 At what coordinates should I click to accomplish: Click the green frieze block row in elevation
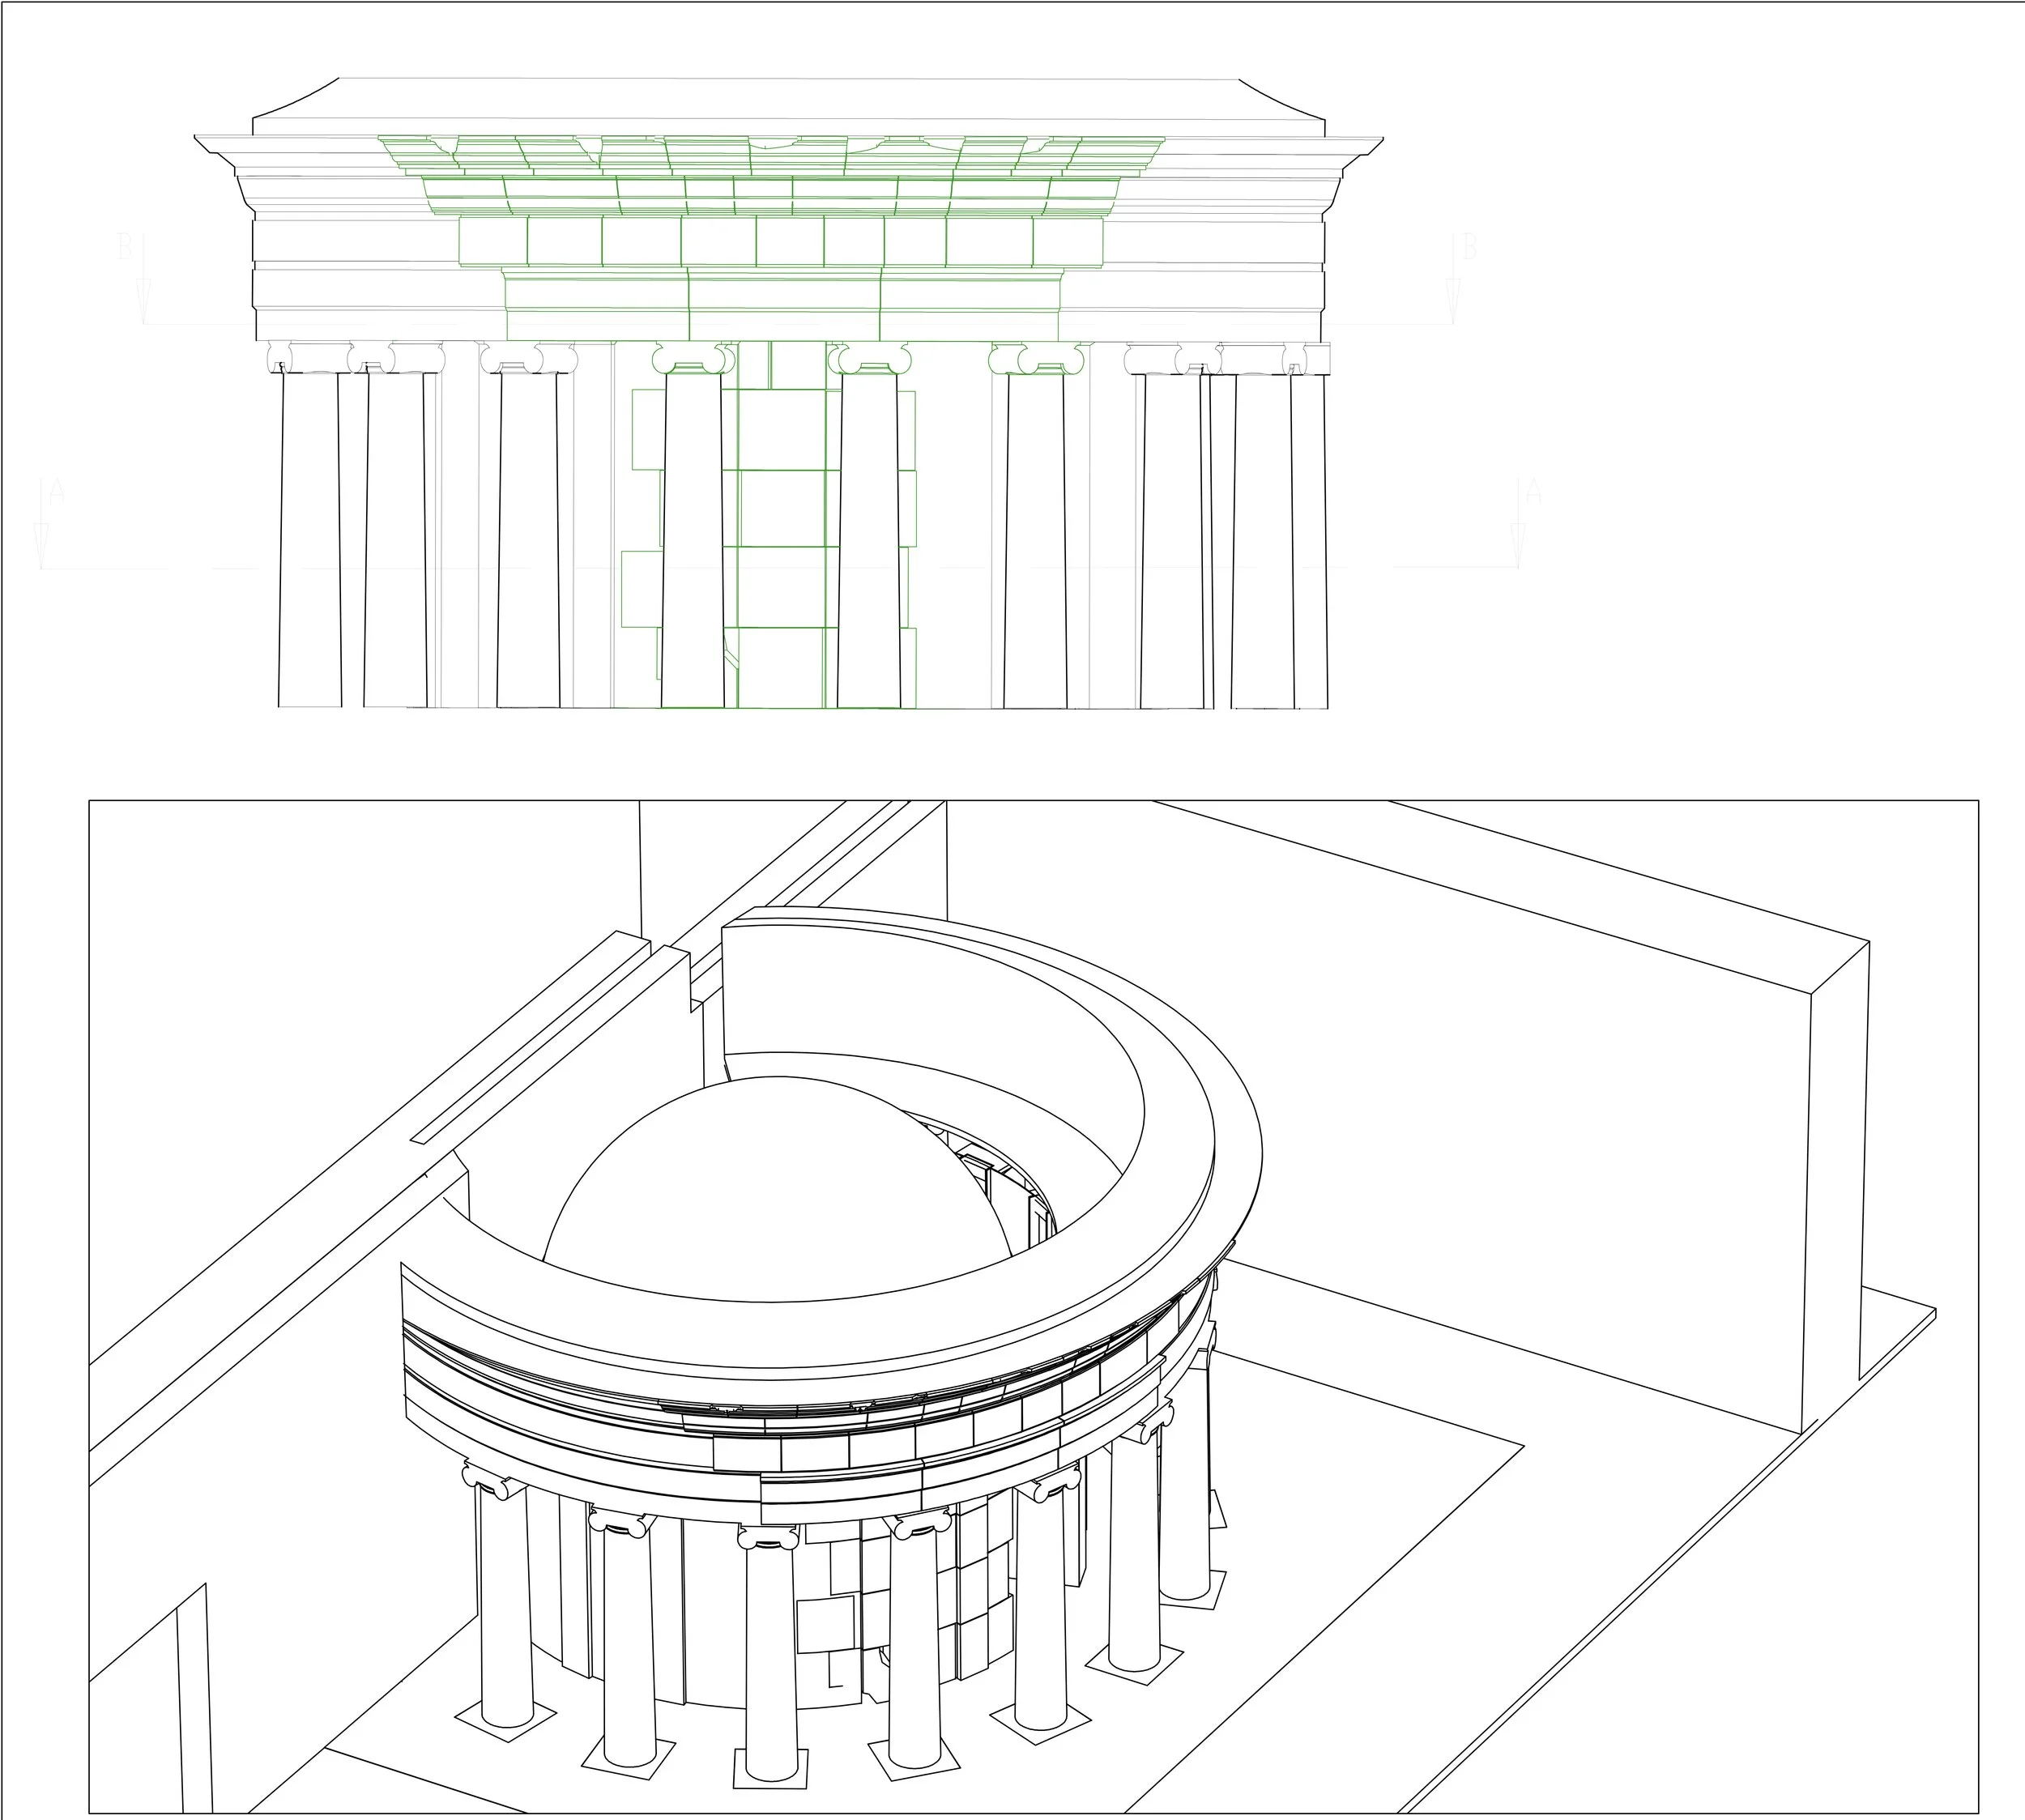tap(780, 241)
